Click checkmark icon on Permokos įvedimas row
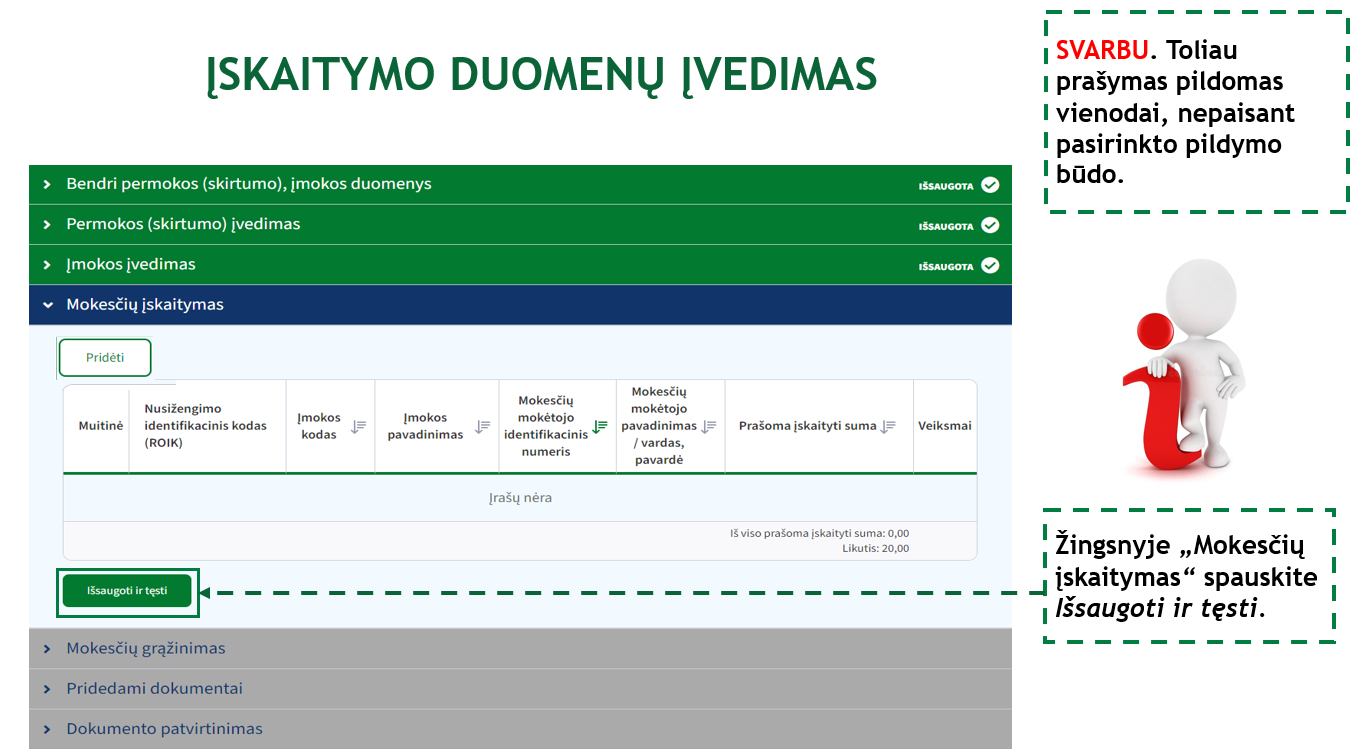The width and height of the screenshot is (1360, 753). tap(990, 225)
